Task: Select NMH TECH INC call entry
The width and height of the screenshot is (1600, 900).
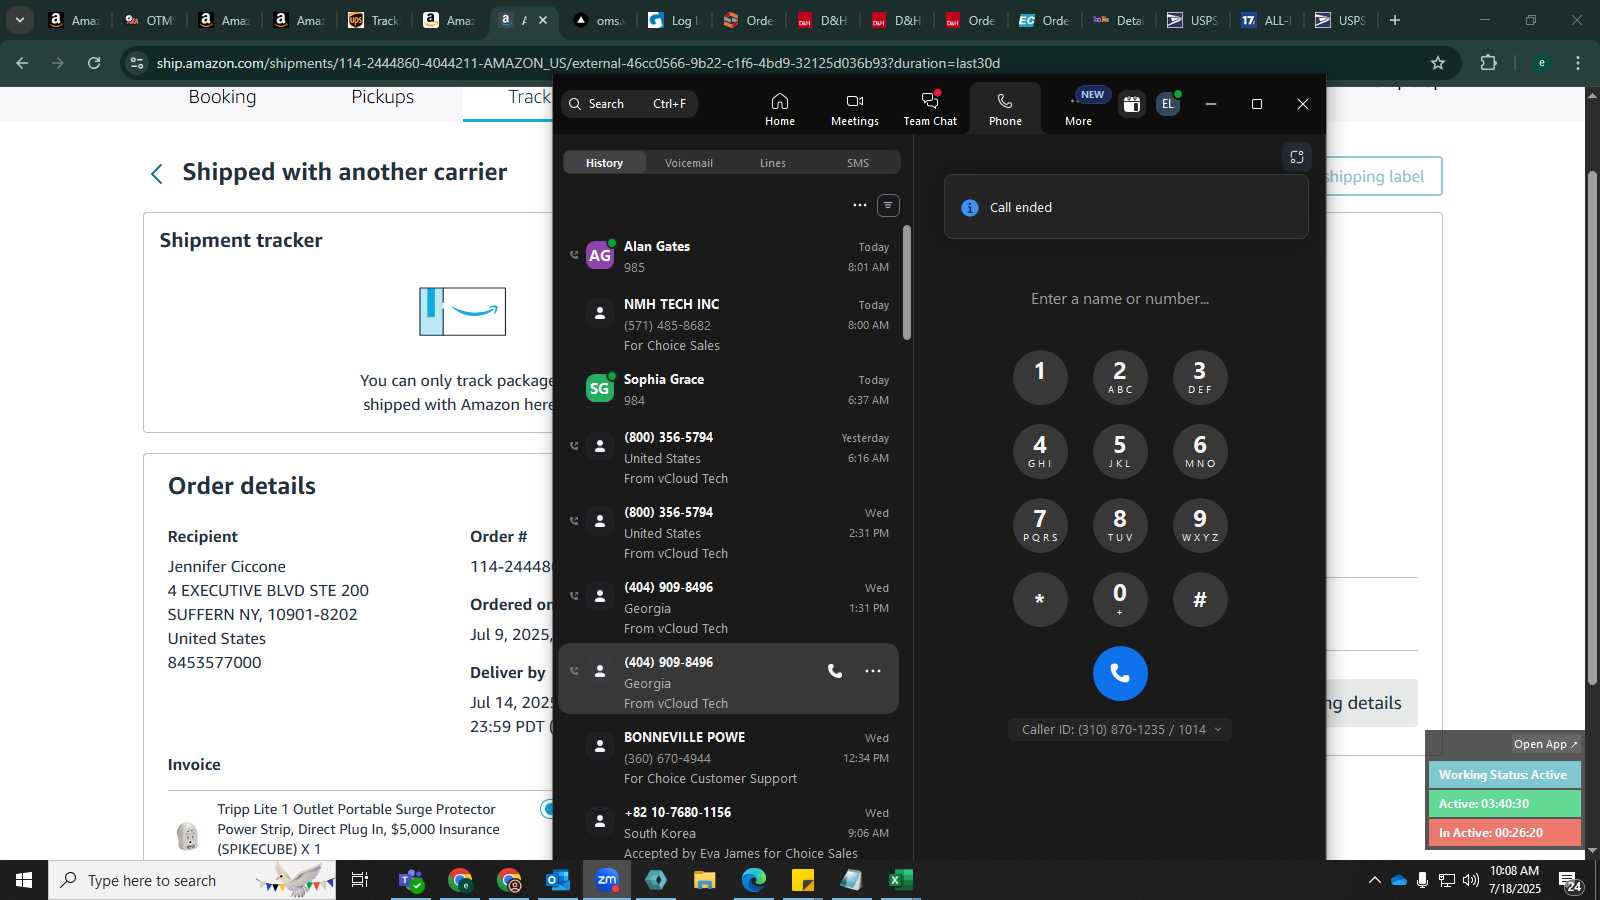Action: tap(729, 324)
